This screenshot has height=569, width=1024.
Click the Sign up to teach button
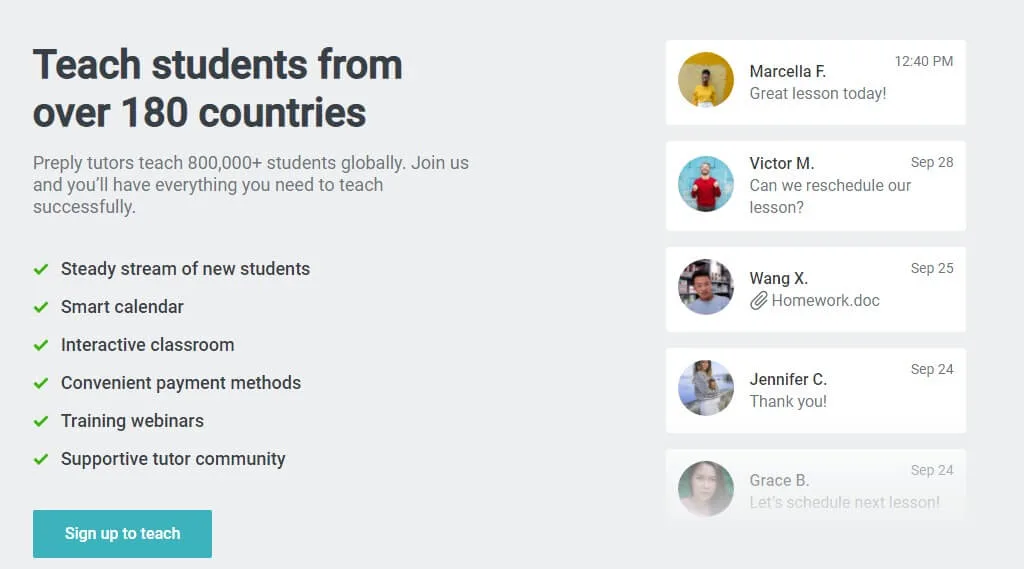[122, 534]
